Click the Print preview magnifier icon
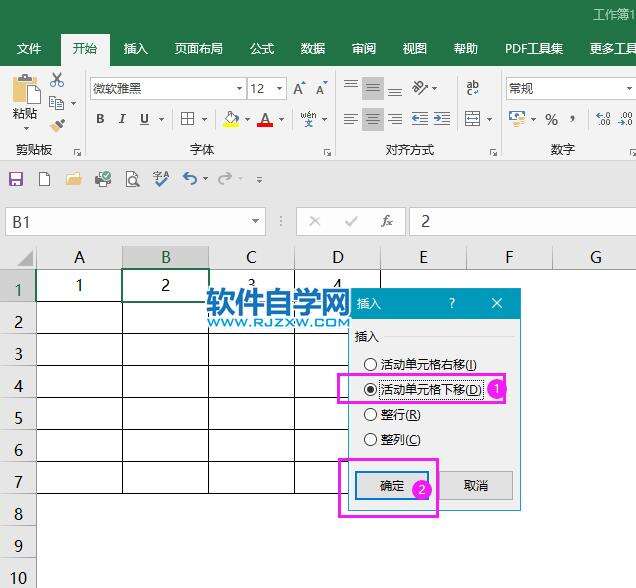 pos(132,179)
